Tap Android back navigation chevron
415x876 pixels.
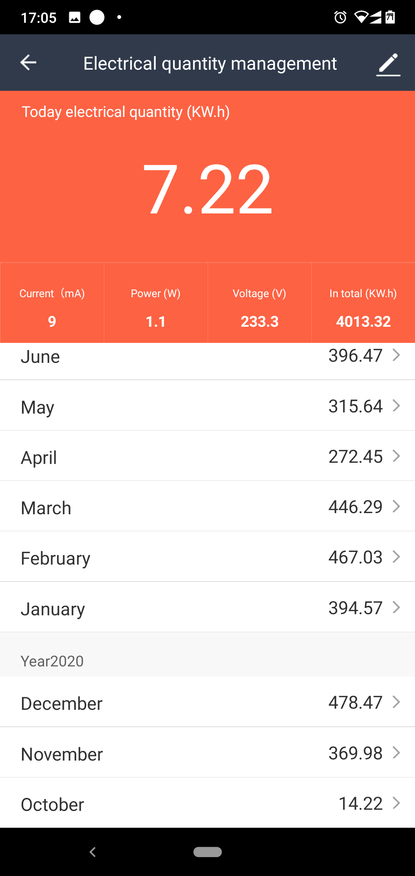tap(93, 852)
